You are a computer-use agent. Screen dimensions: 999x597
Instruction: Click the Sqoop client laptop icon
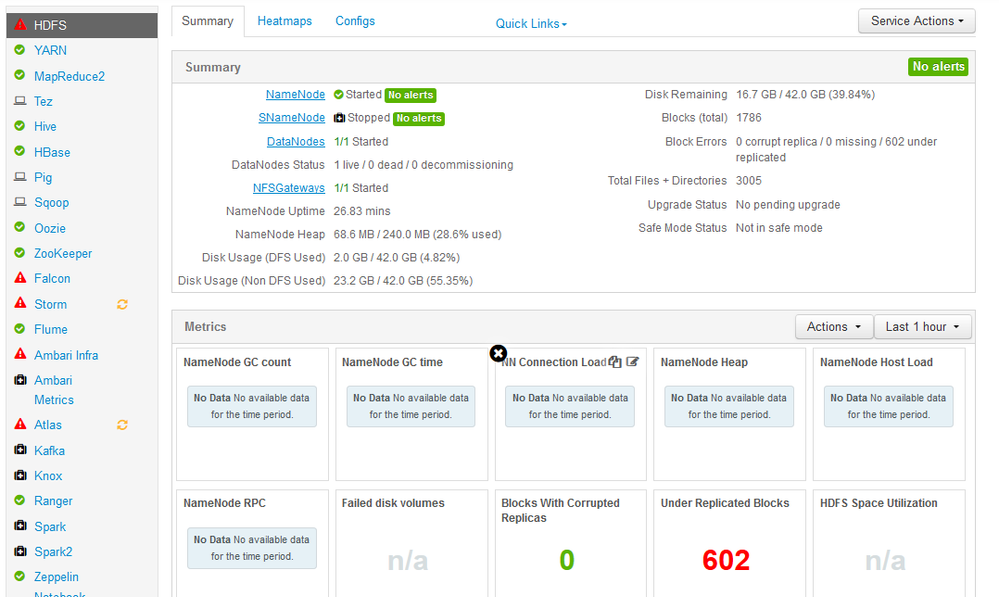click(x=20, y=202)
